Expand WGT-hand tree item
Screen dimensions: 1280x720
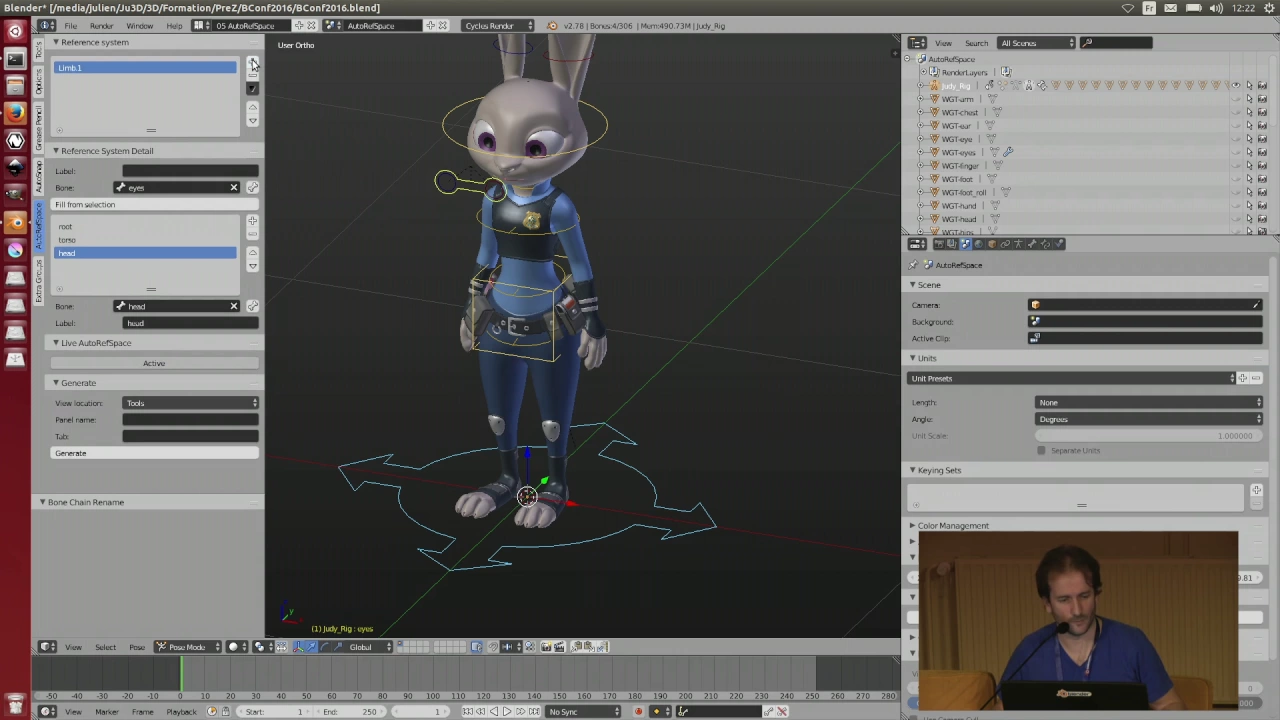pyautogui.click(x=921, y=206)
